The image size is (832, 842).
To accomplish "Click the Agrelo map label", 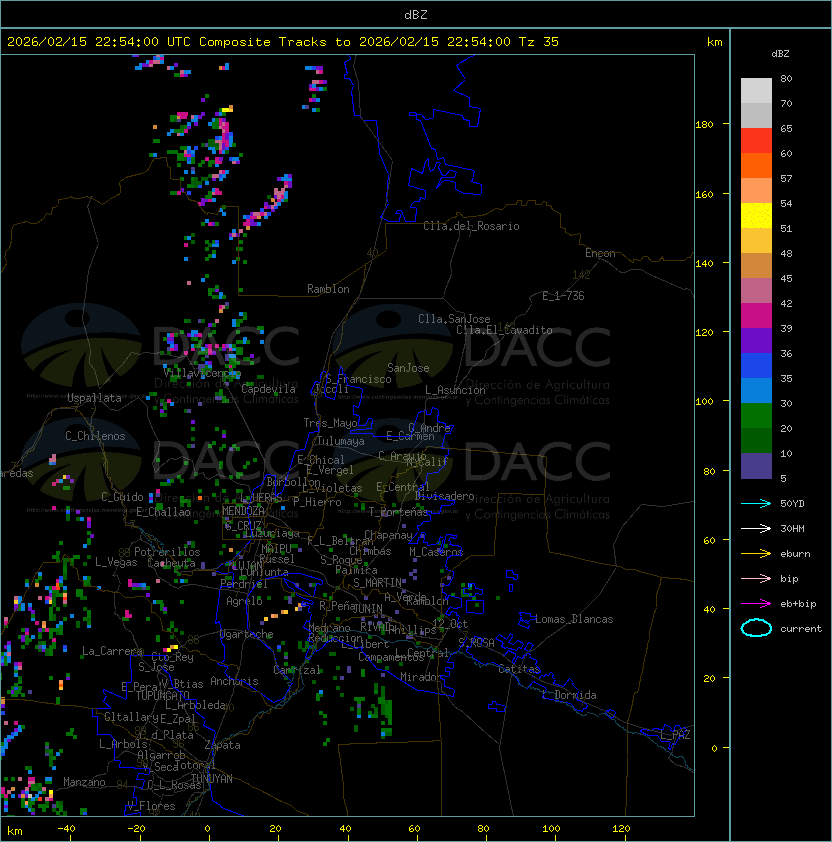I will click(x=244, y=601).
